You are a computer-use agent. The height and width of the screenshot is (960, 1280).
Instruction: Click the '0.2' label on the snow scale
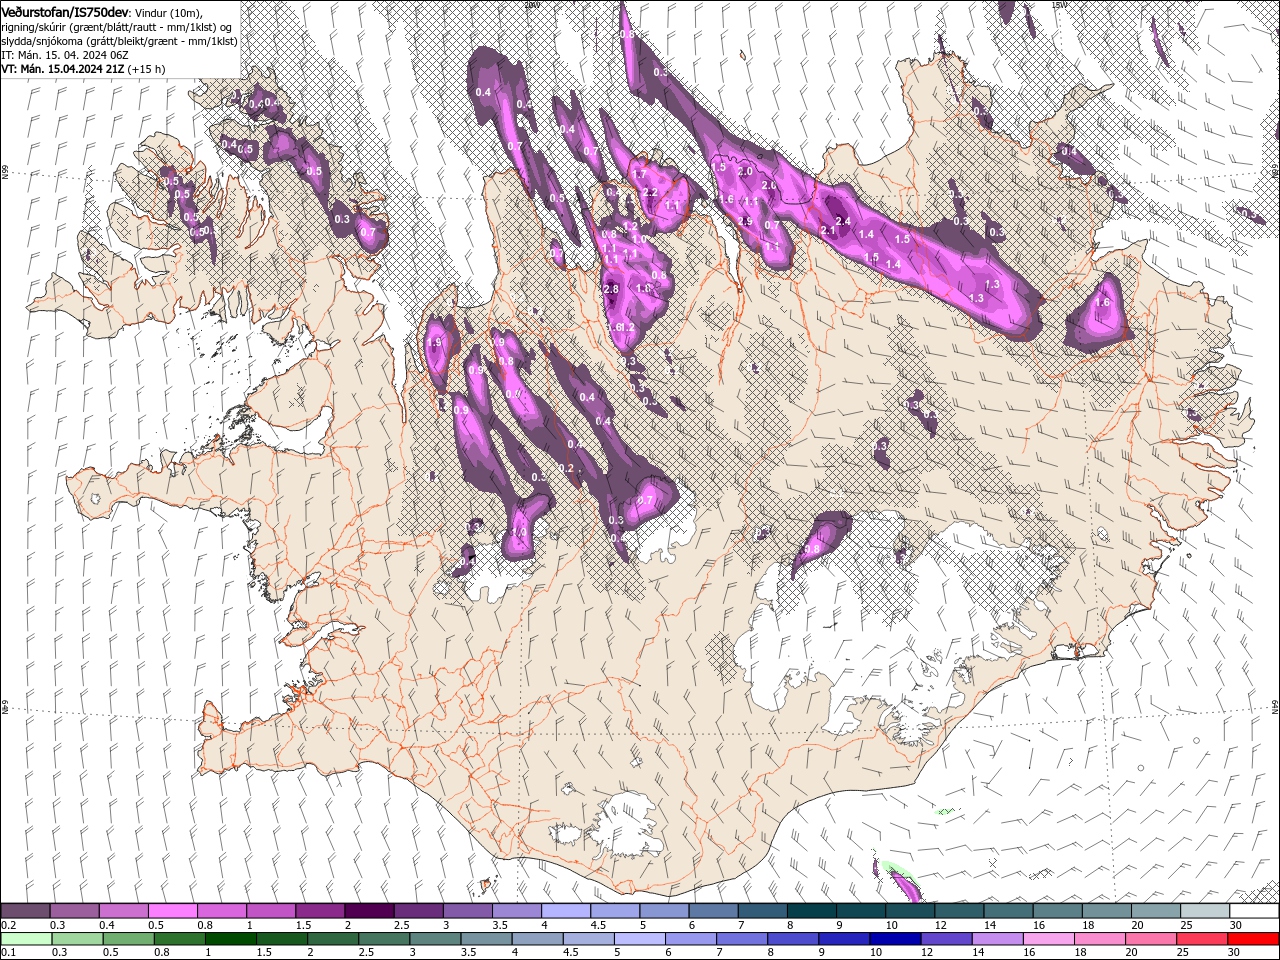pyautogui.click(x=8, y=925)
